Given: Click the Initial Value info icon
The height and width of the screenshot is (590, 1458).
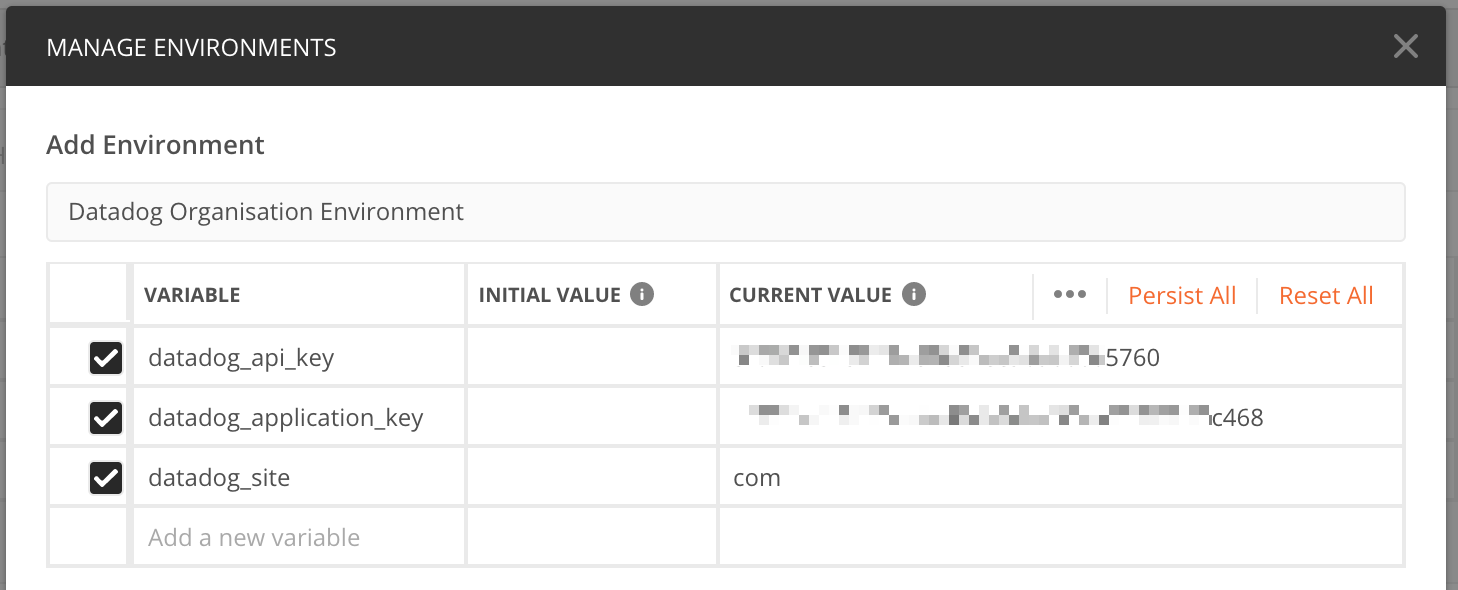Looking at the screenshot, I should [x=644, y=294].
